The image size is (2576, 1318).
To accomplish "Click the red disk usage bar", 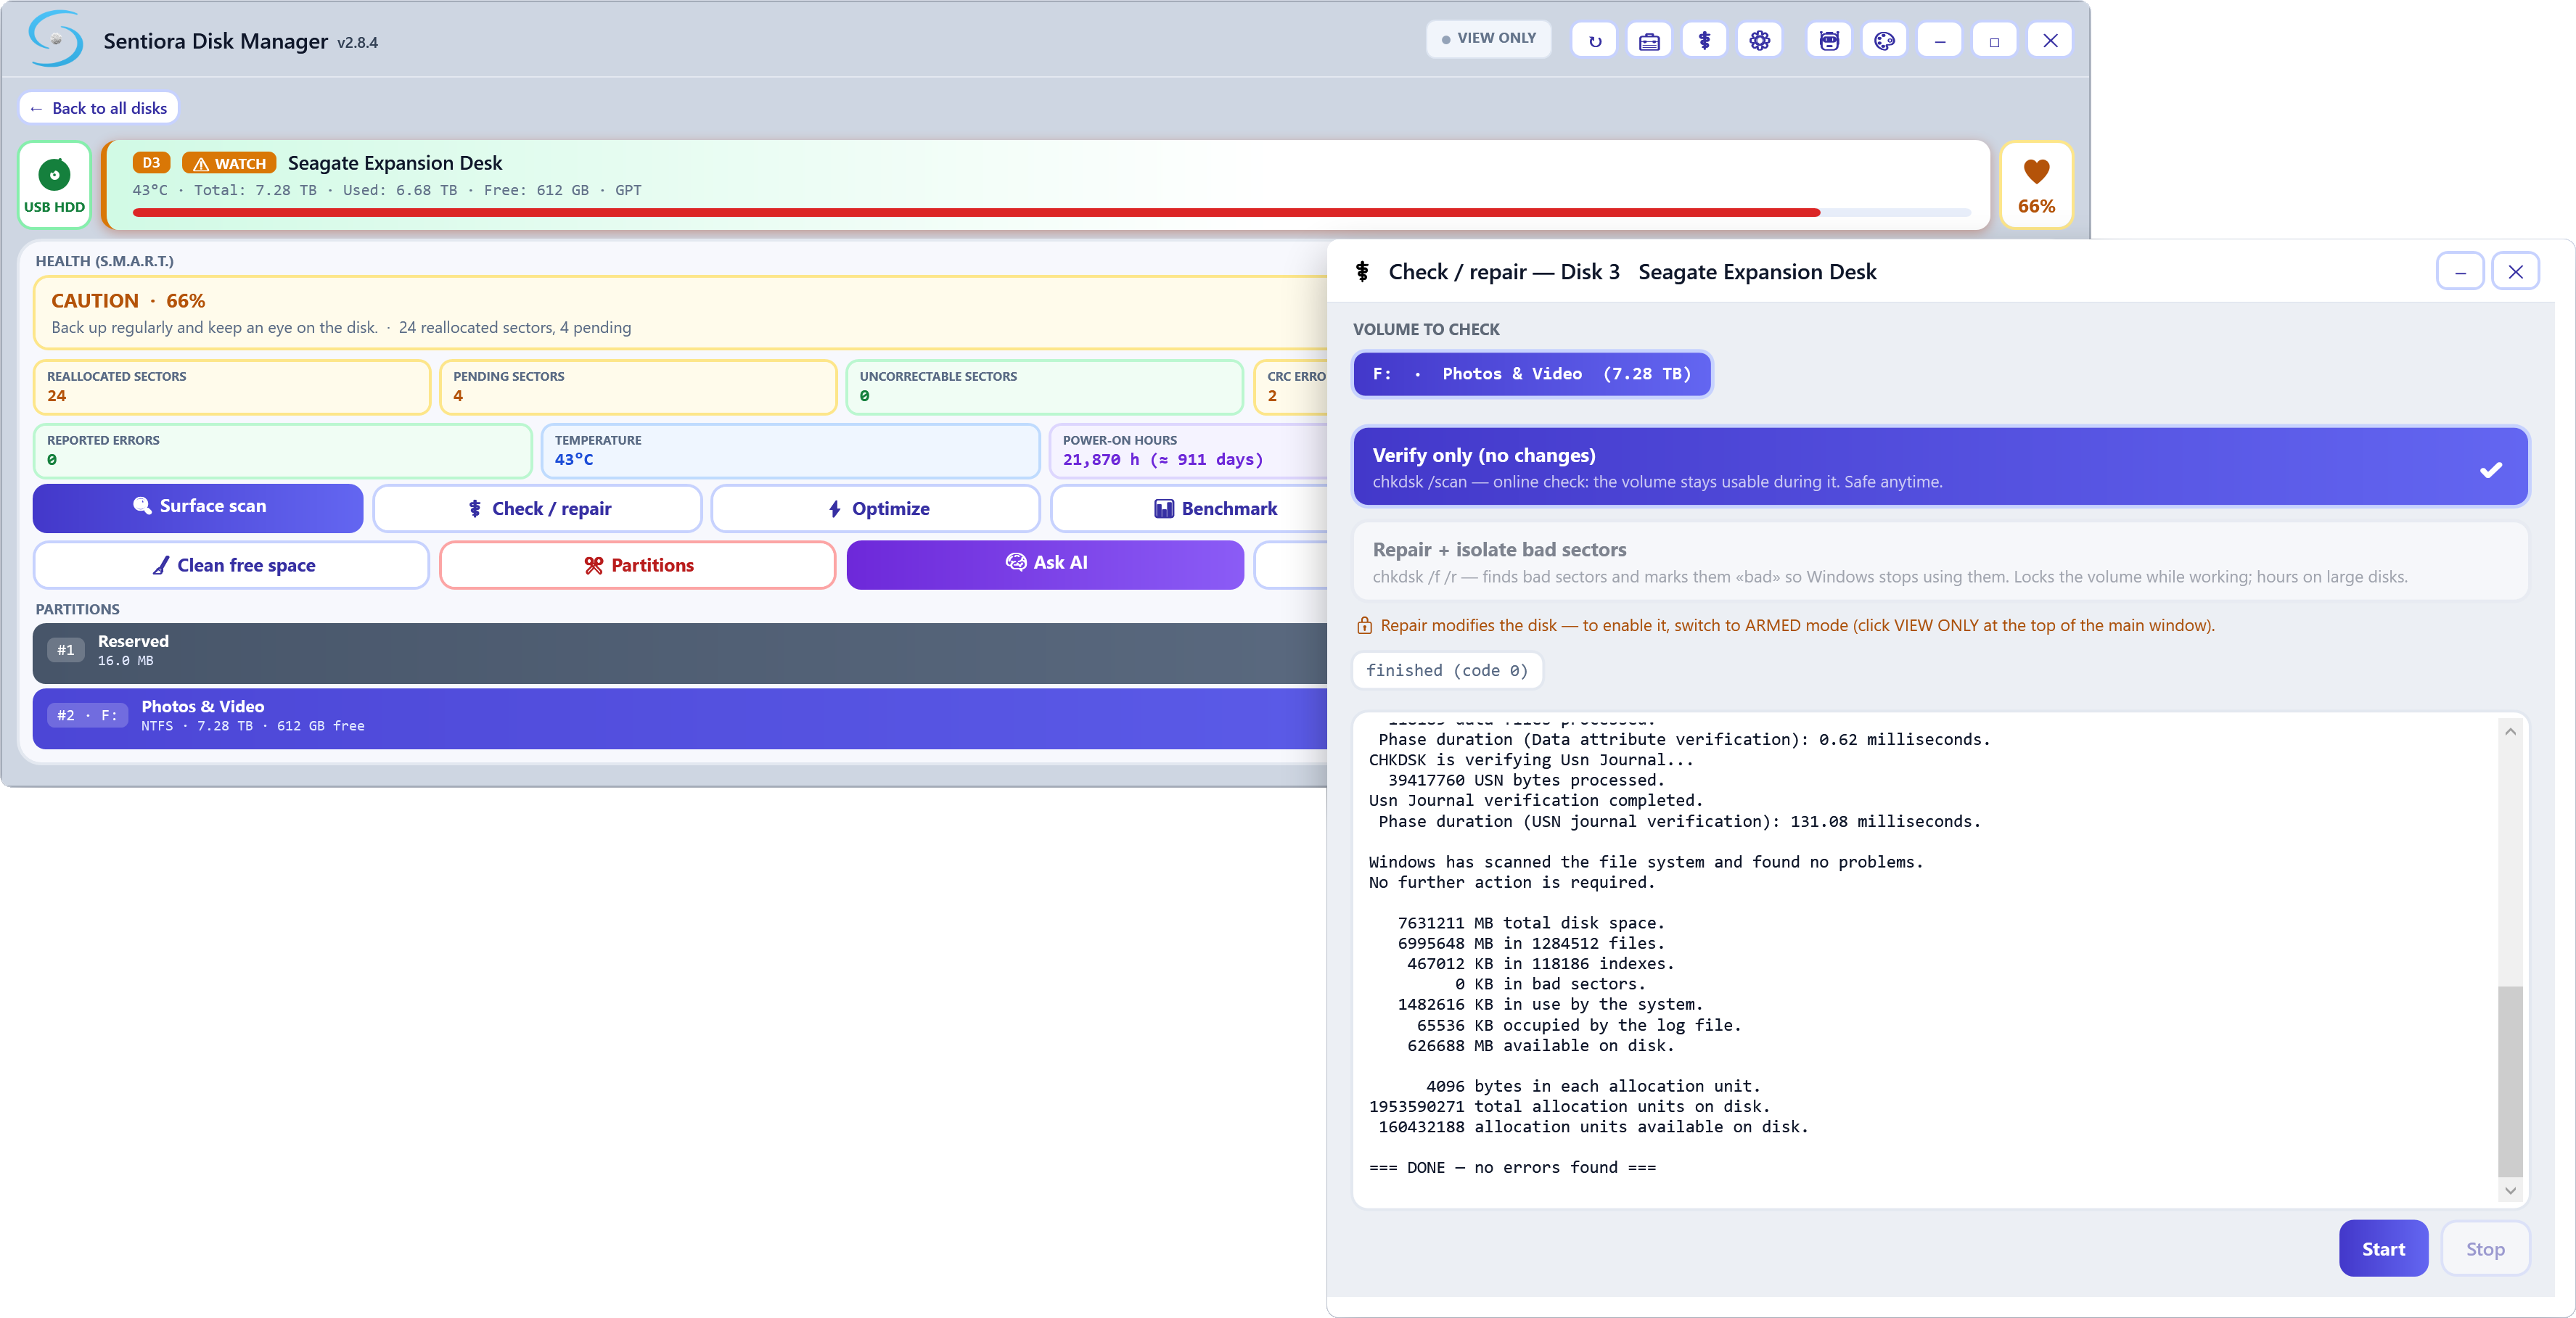I will click(976, 213).
